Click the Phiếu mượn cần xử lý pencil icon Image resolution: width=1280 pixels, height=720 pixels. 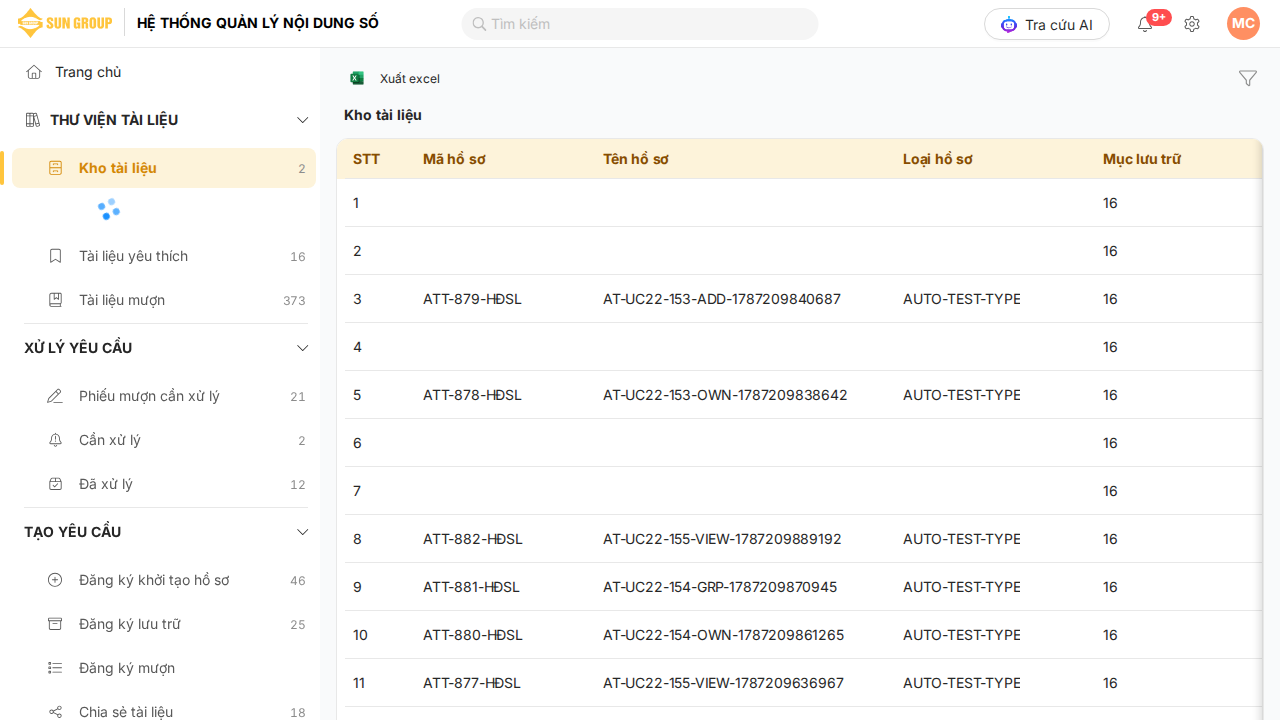pos(55,396)
